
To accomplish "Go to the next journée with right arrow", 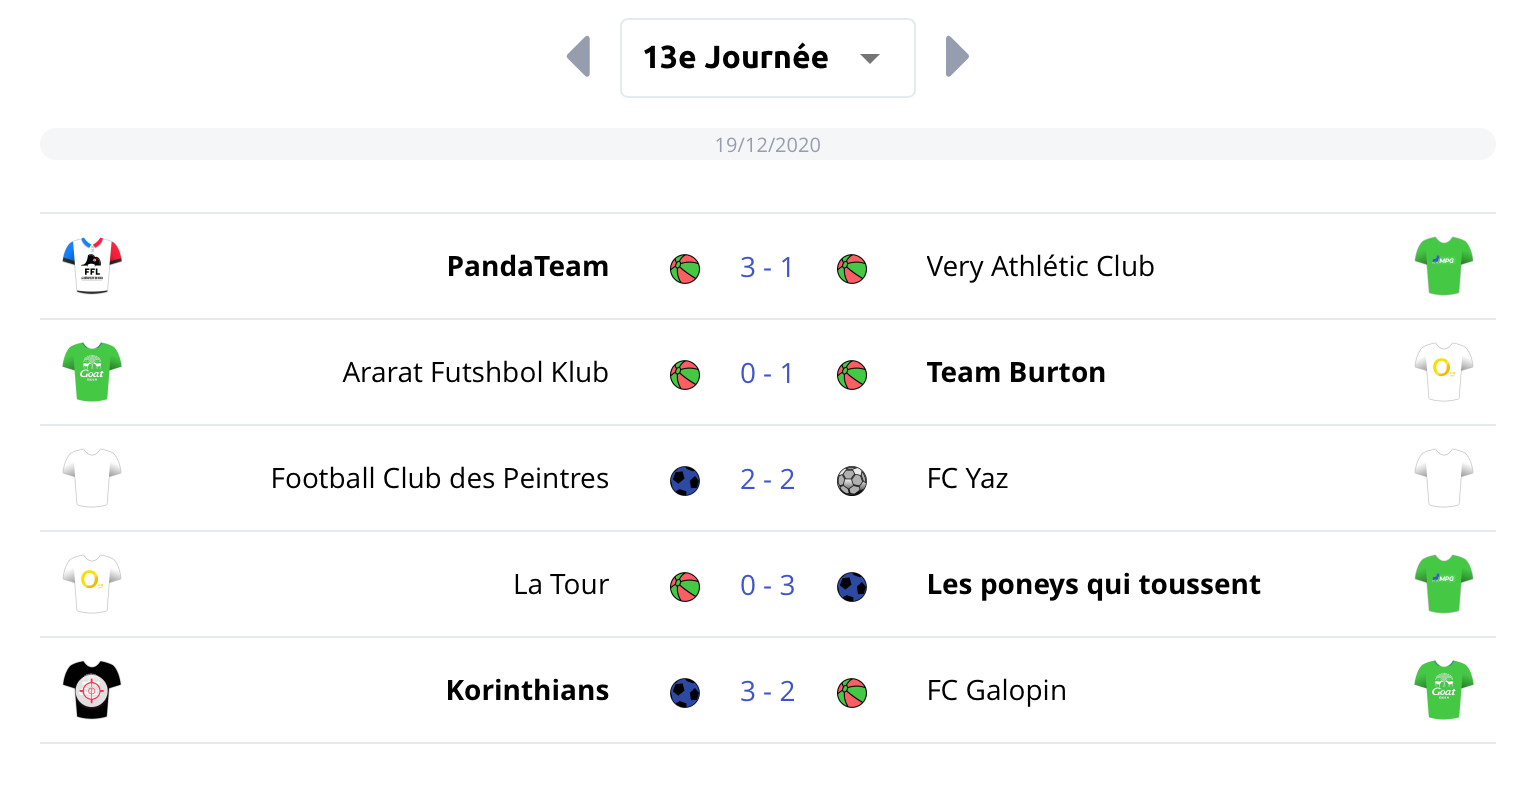I will [x=957, y=57].
